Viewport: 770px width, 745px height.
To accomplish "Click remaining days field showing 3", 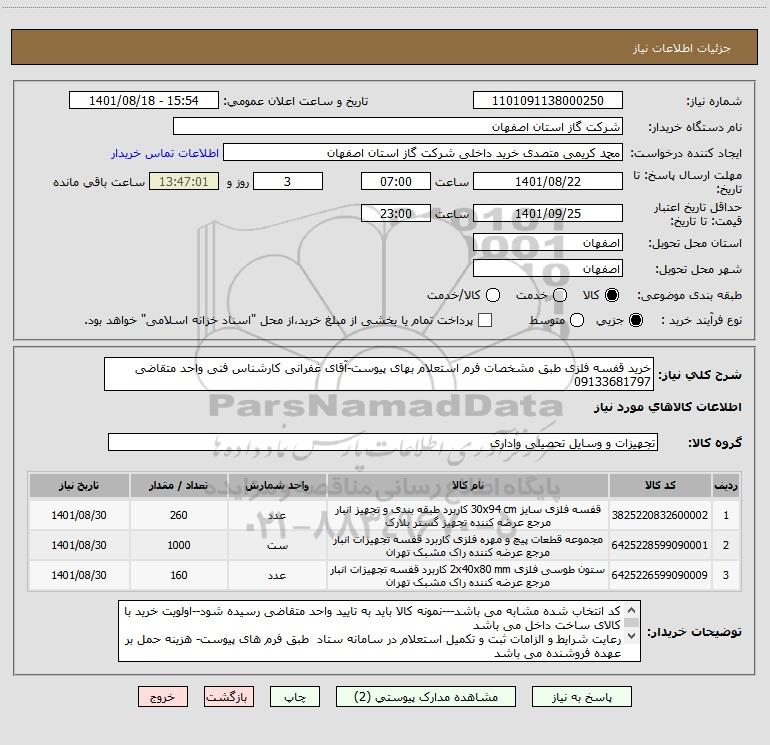I will (x=288, y=181).
